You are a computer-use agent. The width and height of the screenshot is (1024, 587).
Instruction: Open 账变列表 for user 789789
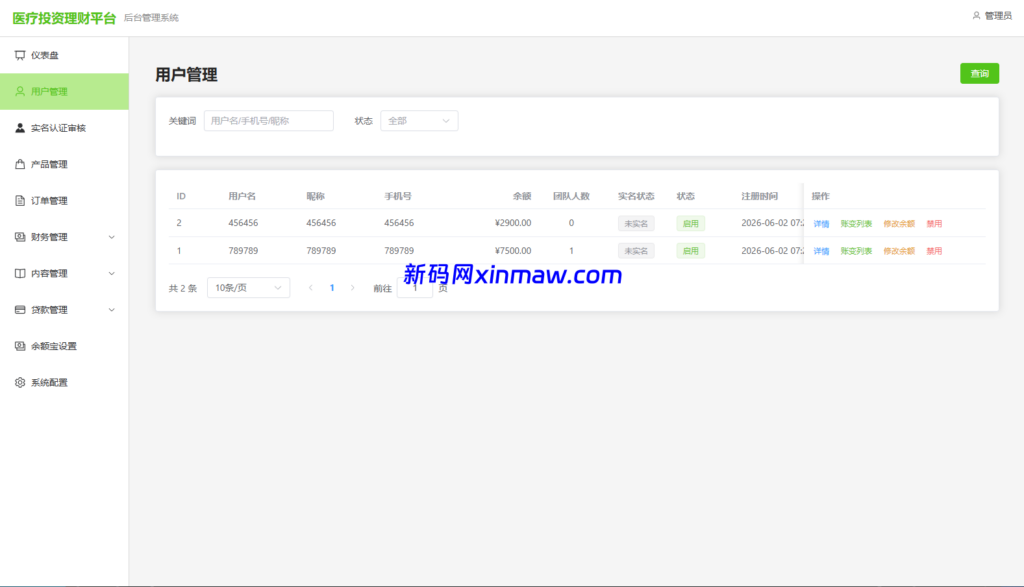(856, 251)
